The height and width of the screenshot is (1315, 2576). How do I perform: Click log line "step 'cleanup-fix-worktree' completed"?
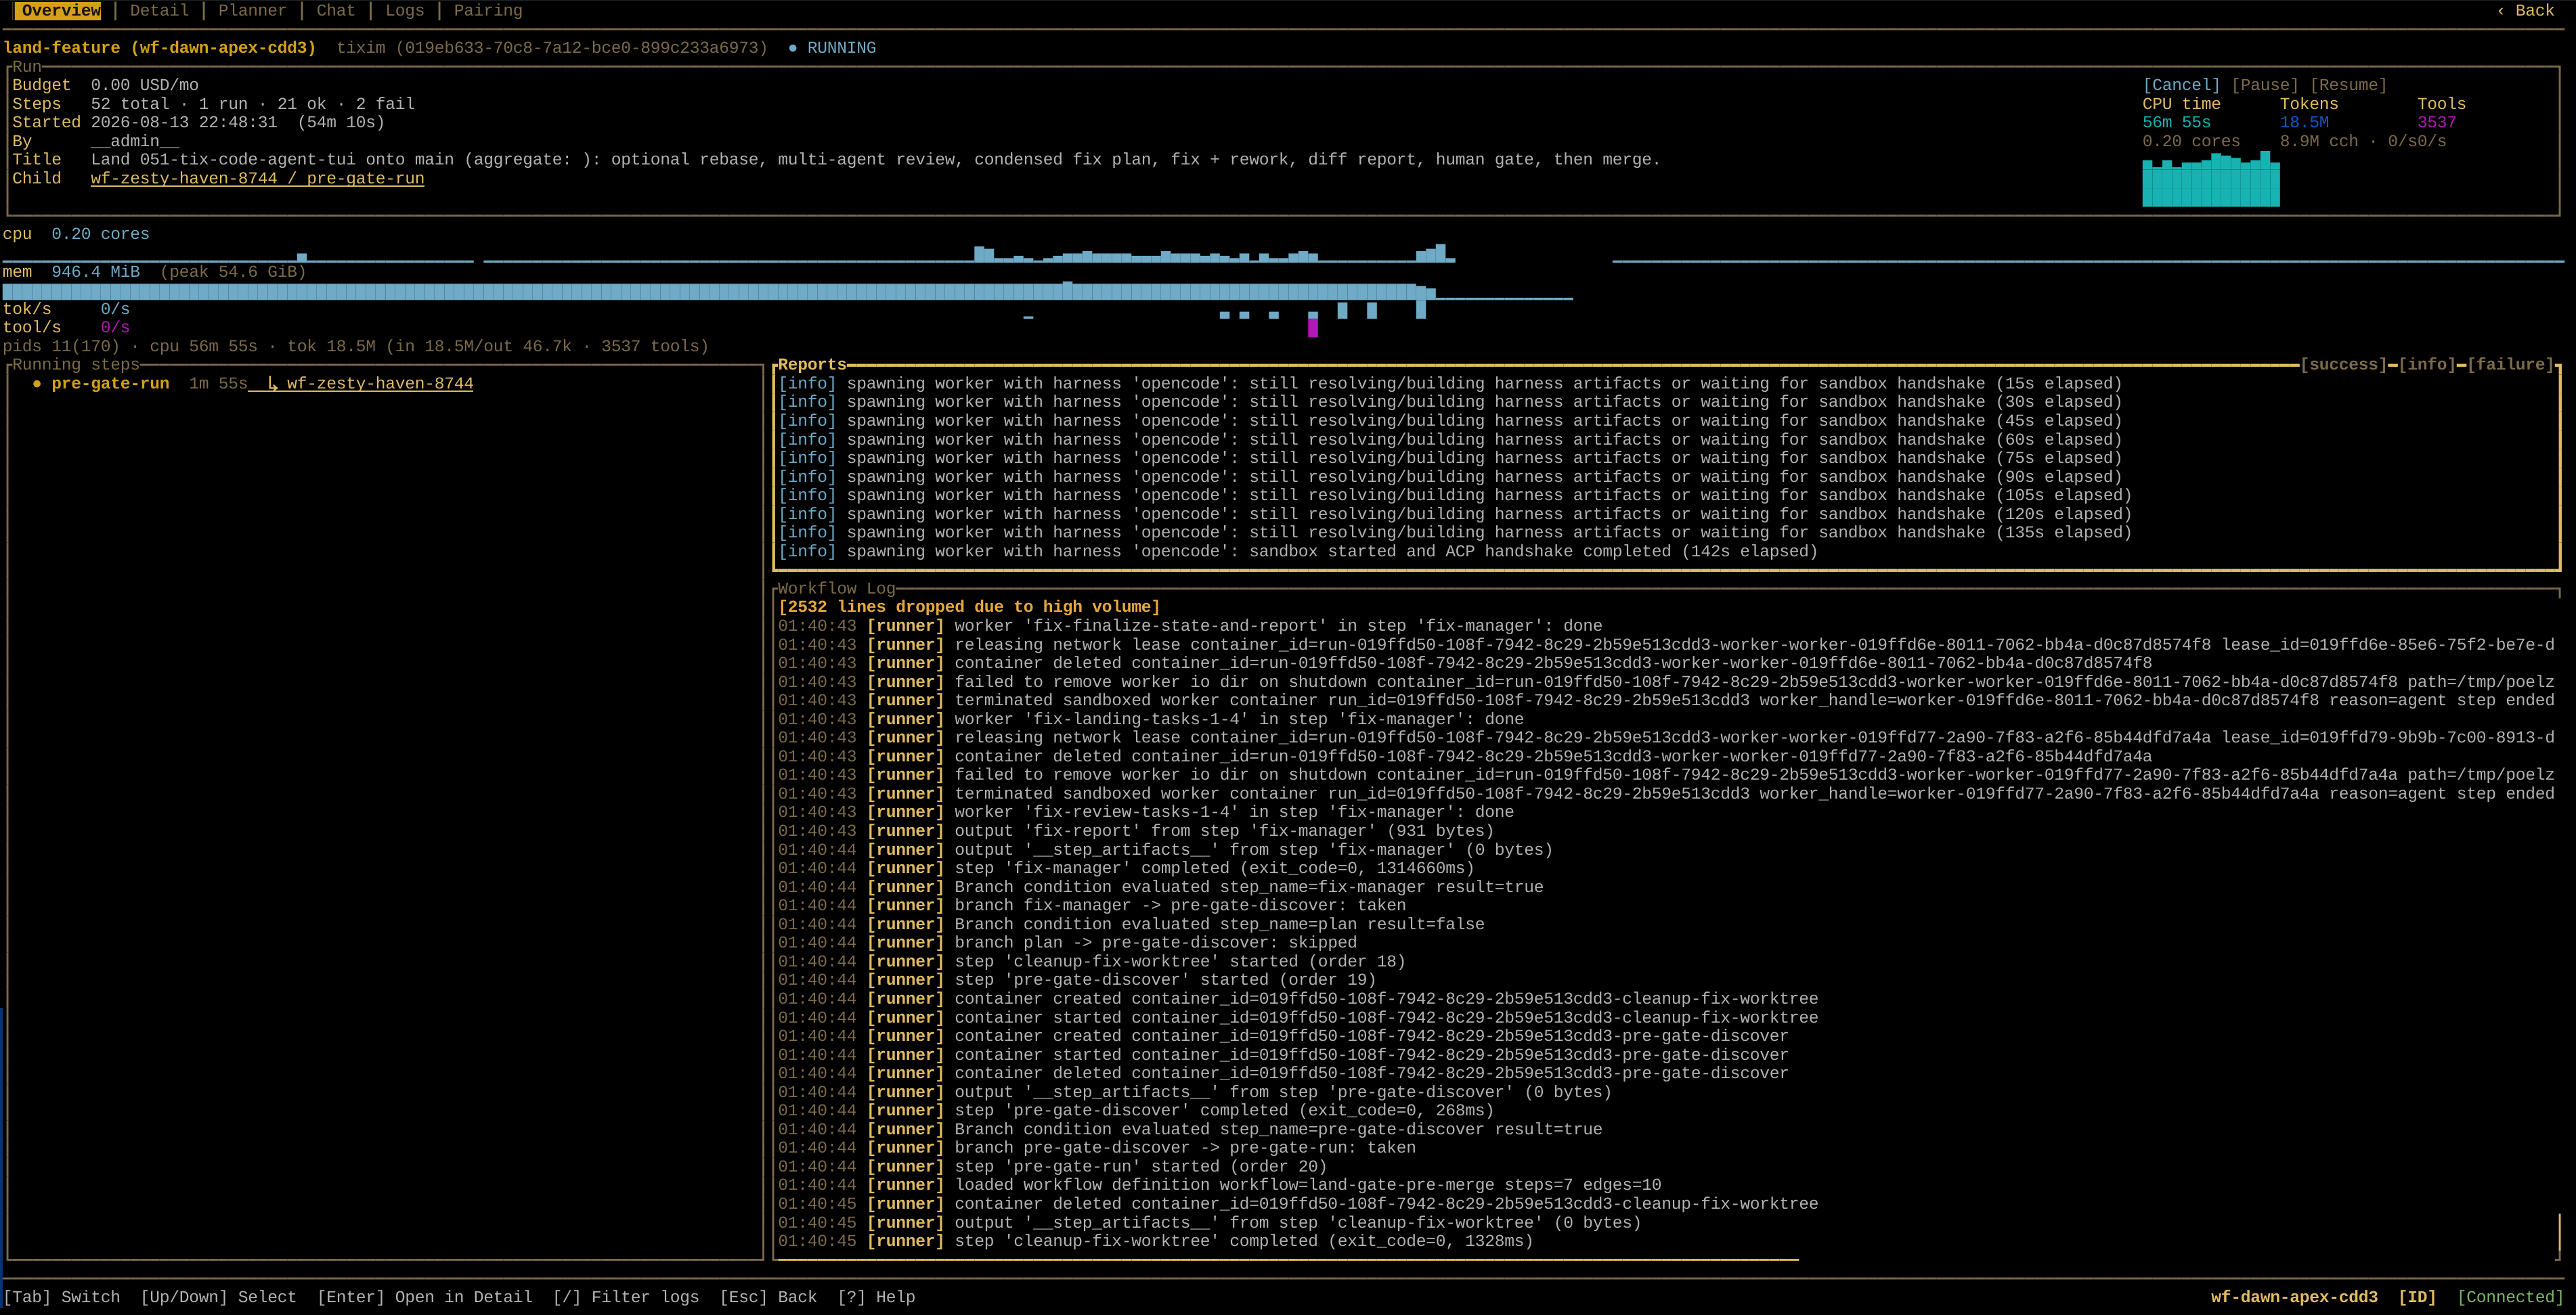pos(1155,1241)
